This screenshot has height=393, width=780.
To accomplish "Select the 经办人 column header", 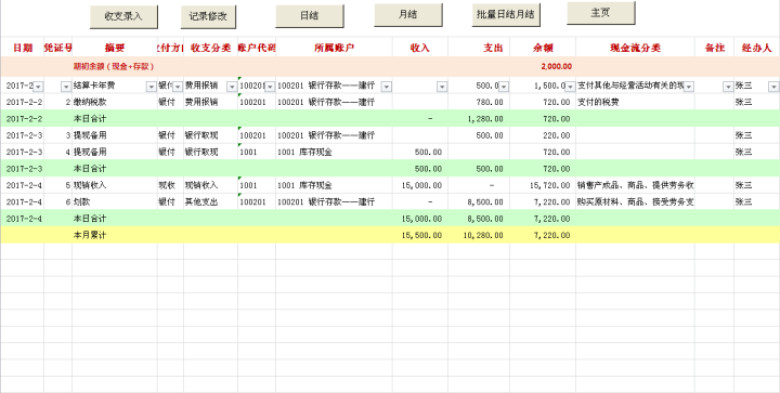I will (x=757, y=48).
